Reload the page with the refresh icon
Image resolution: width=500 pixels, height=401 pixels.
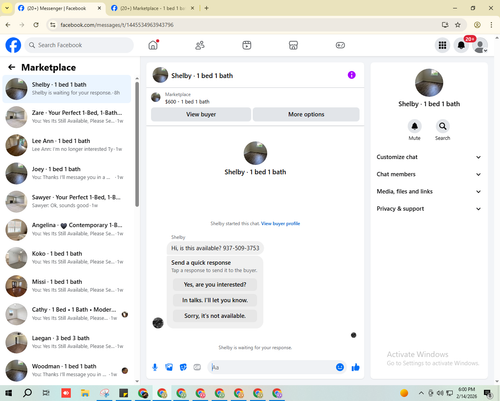click(36, 25)
